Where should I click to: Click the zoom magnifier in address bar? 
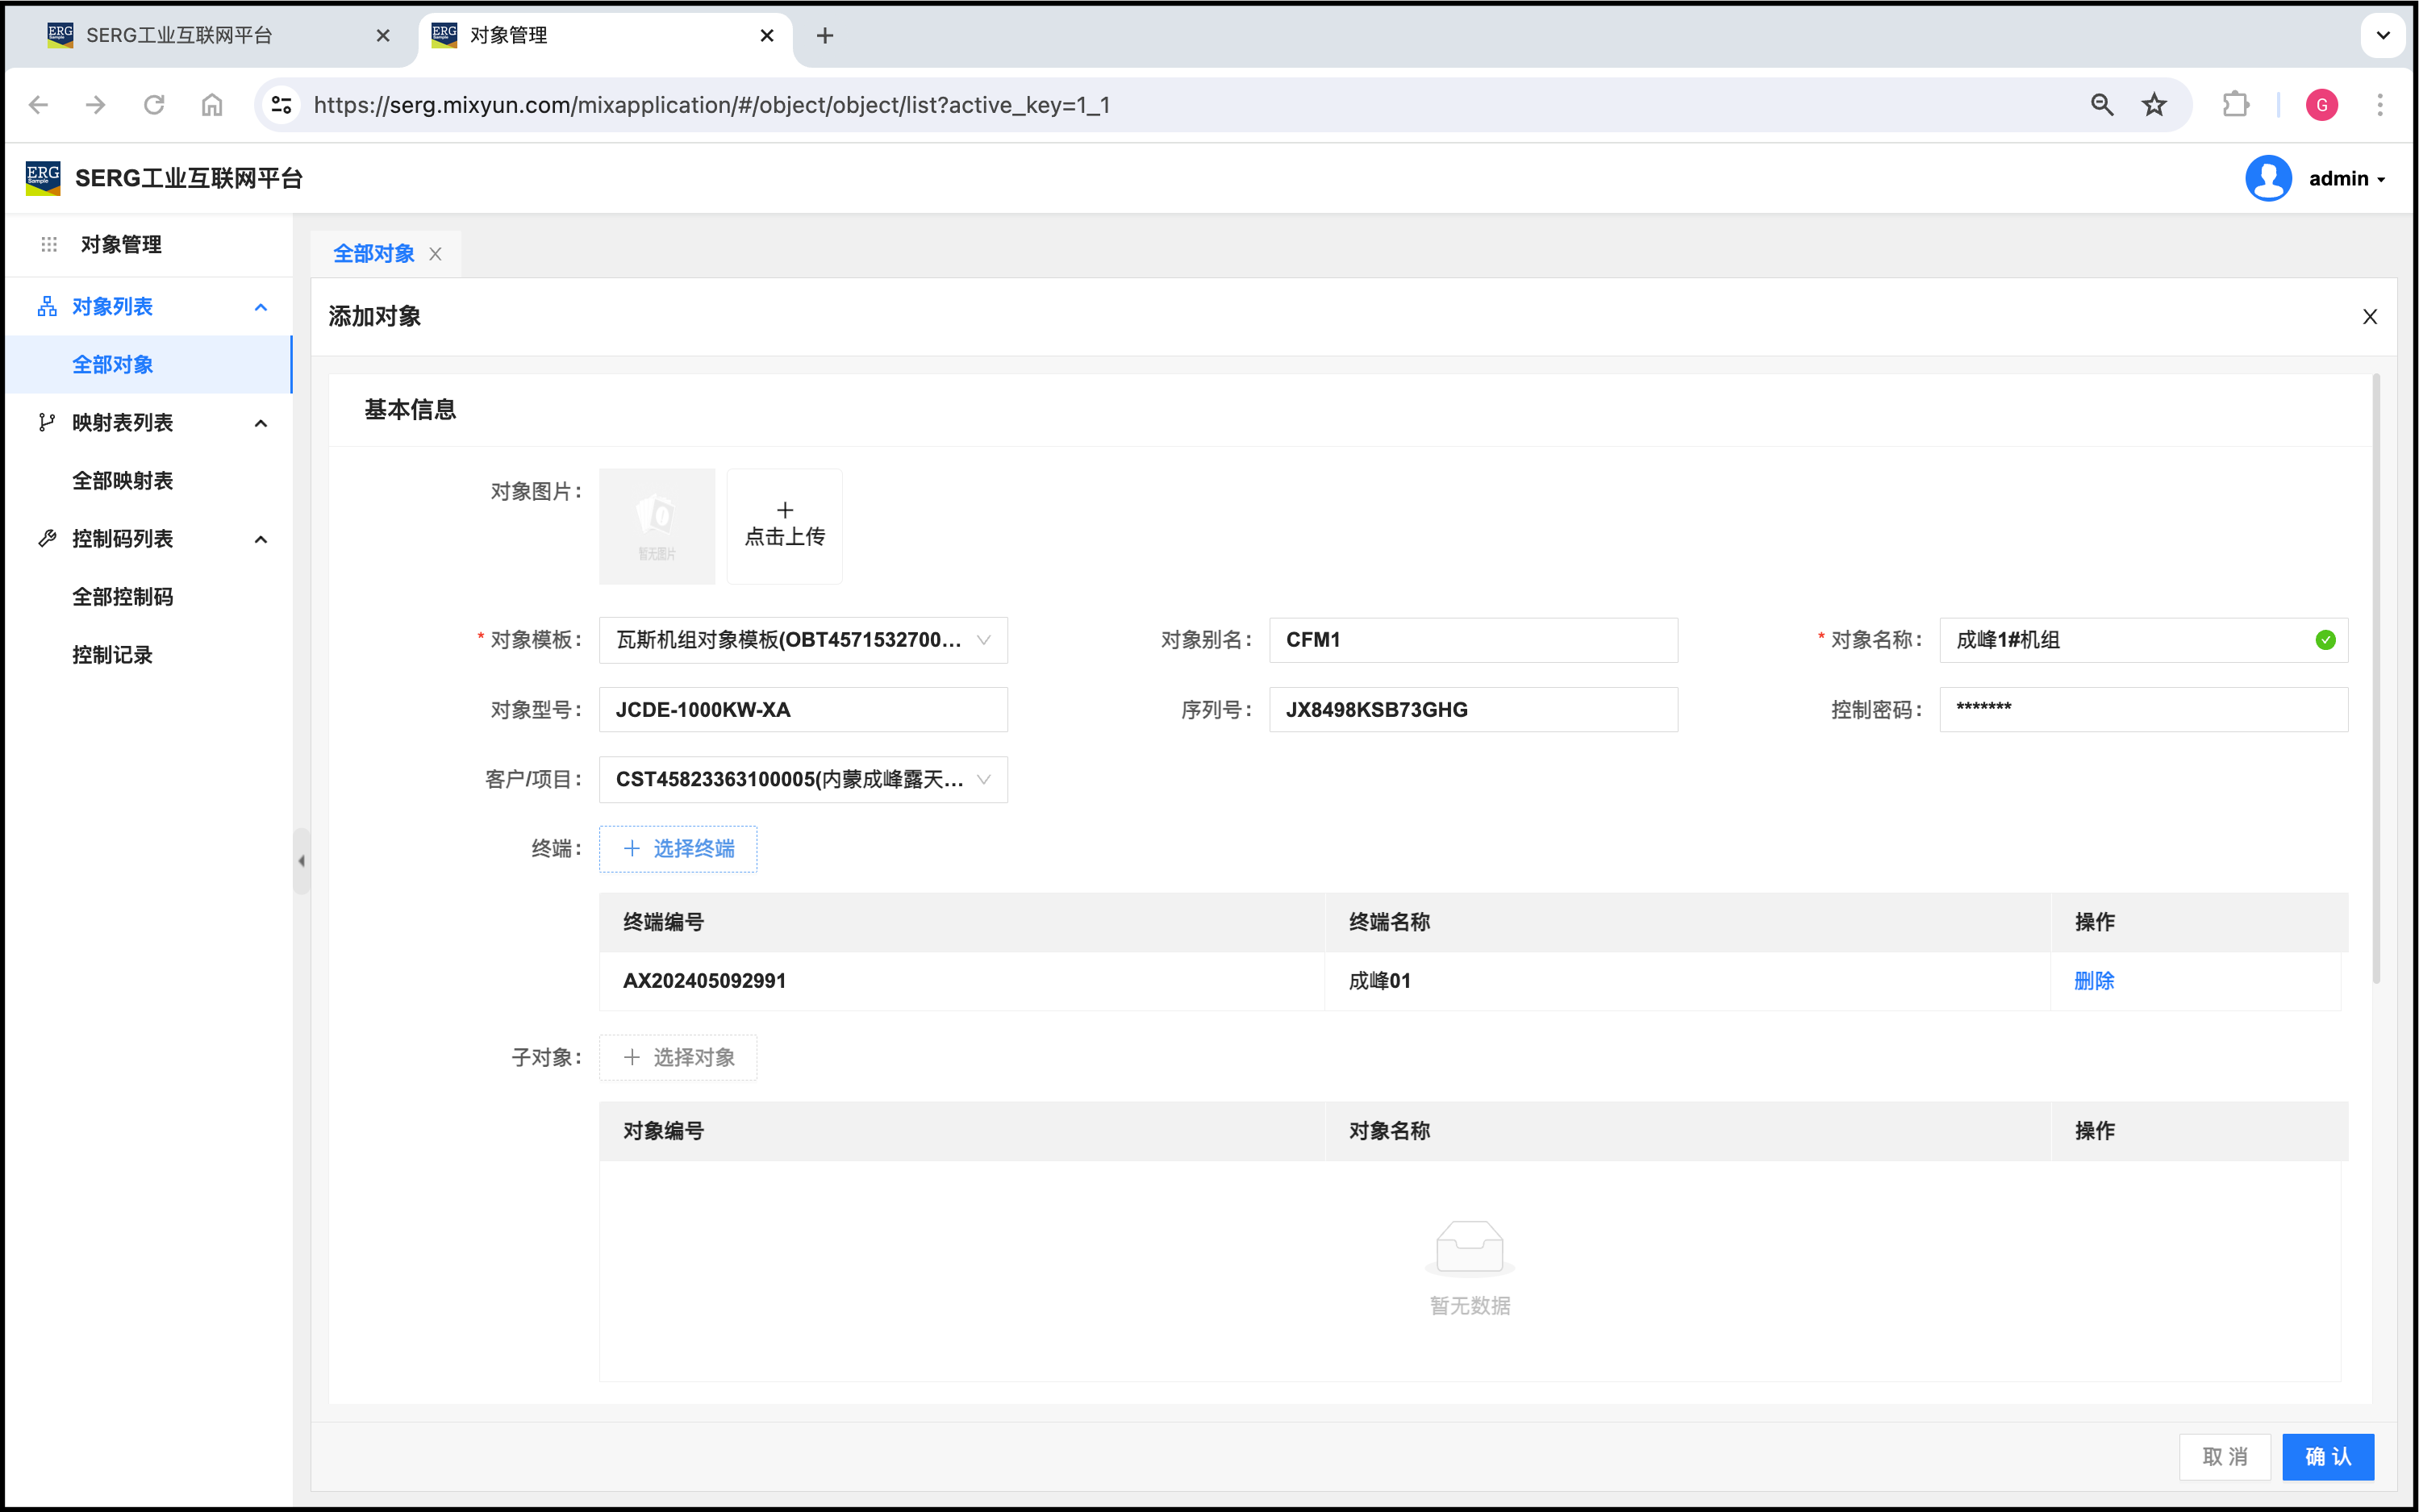point(2102,105)
